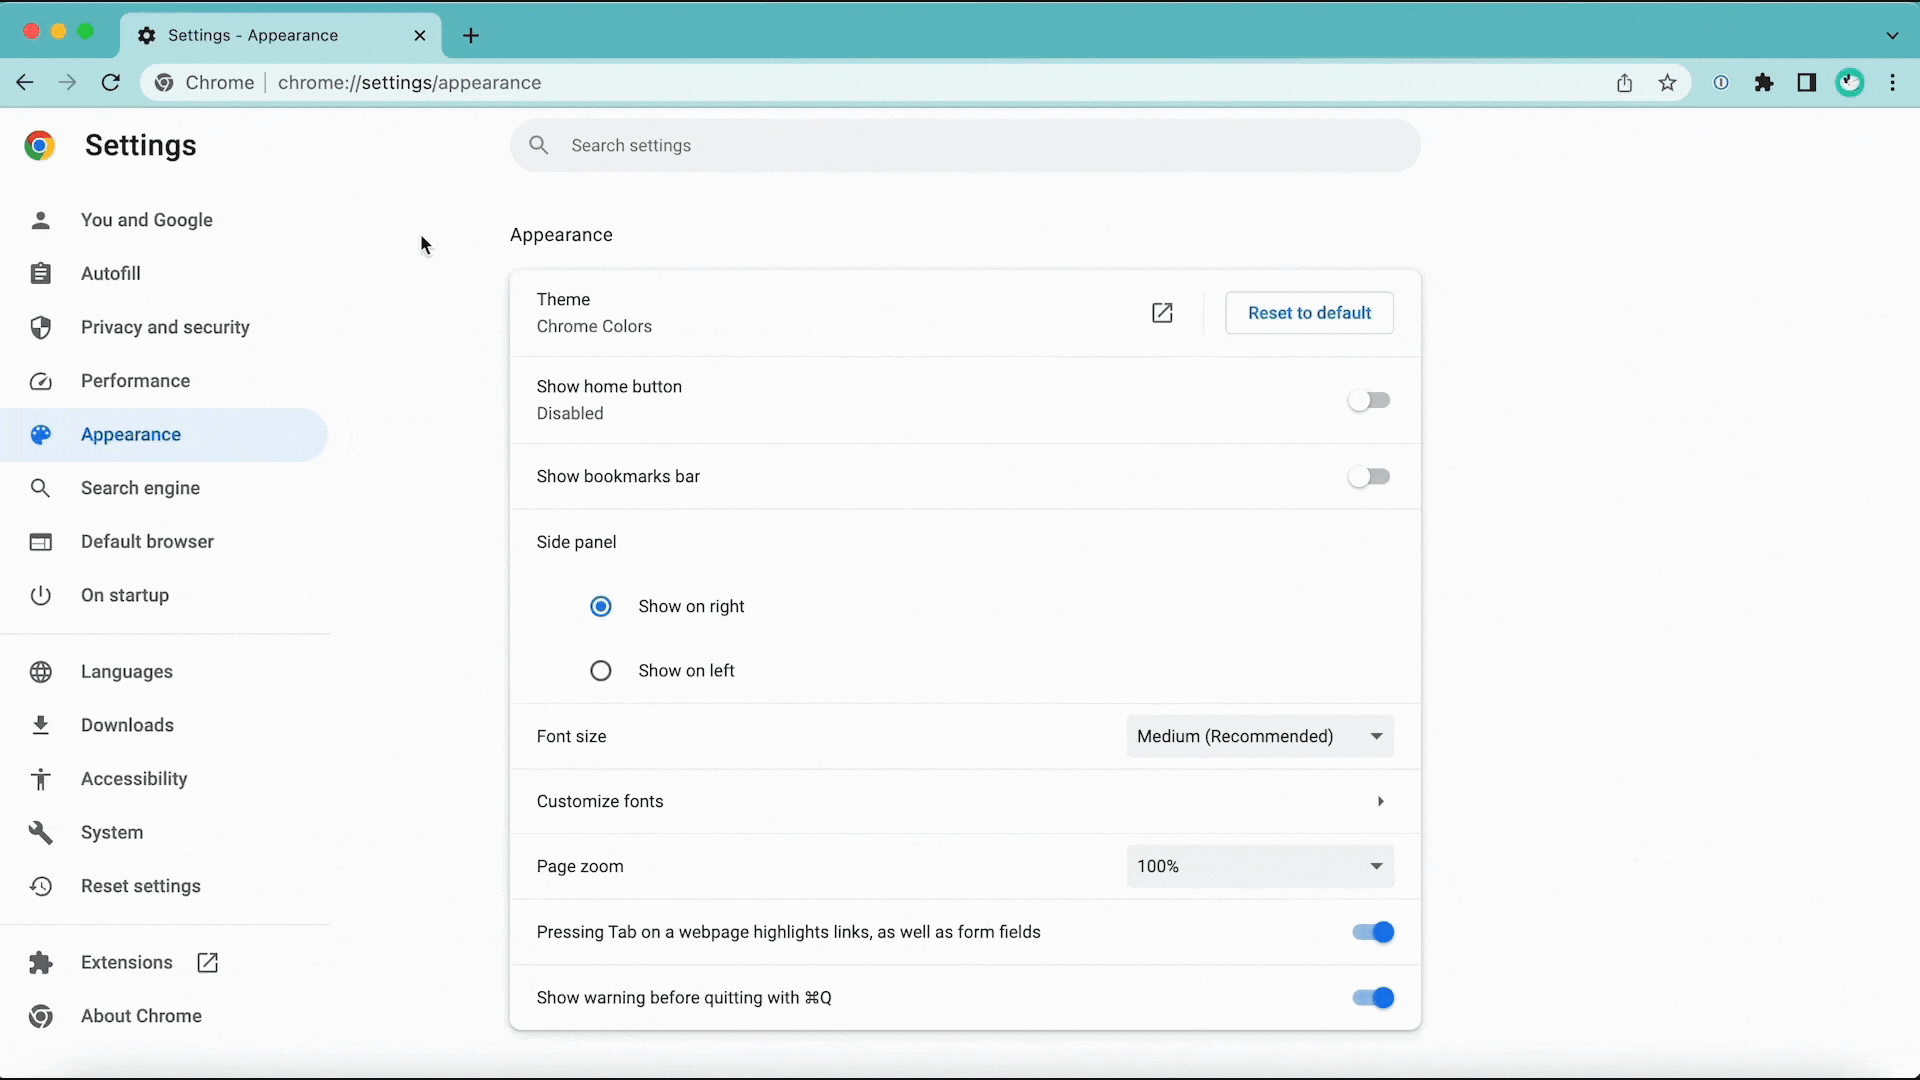This screenshot has height=1080, width=1920.
Task: Open theme in Chrome Web Store icon
Action: (1162, 313)
